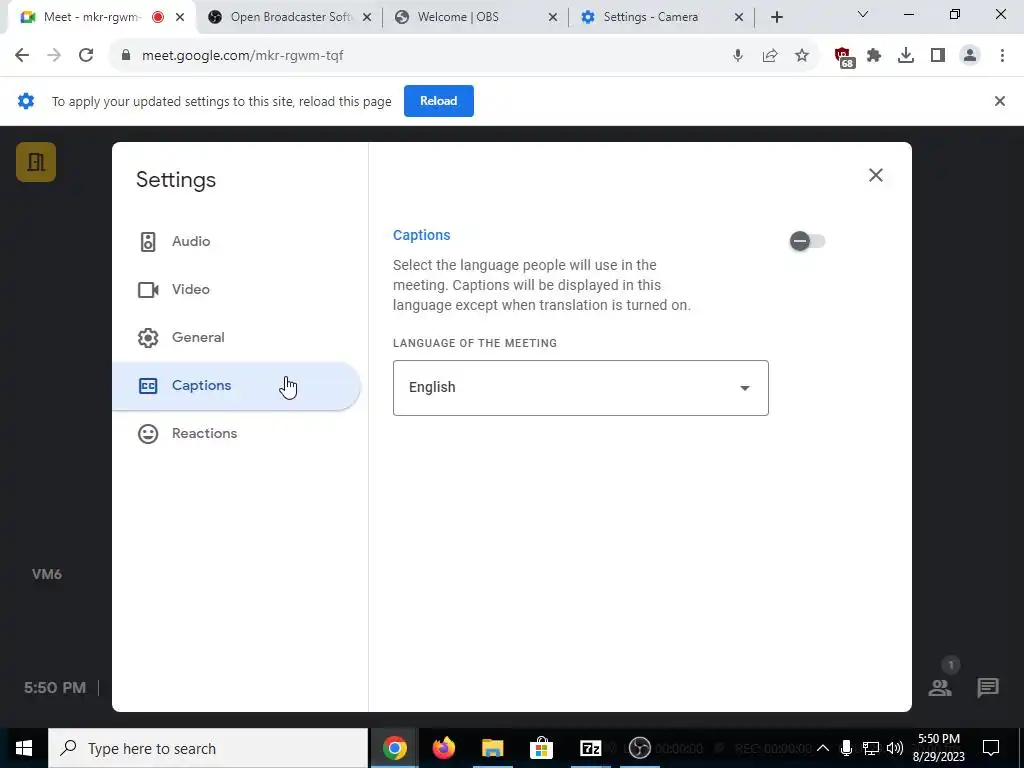This screenshot has height=768, width=1024.
Task: Click the volume speaker icon in system tray
Action: pyautogui.click(x=895, y=748)
